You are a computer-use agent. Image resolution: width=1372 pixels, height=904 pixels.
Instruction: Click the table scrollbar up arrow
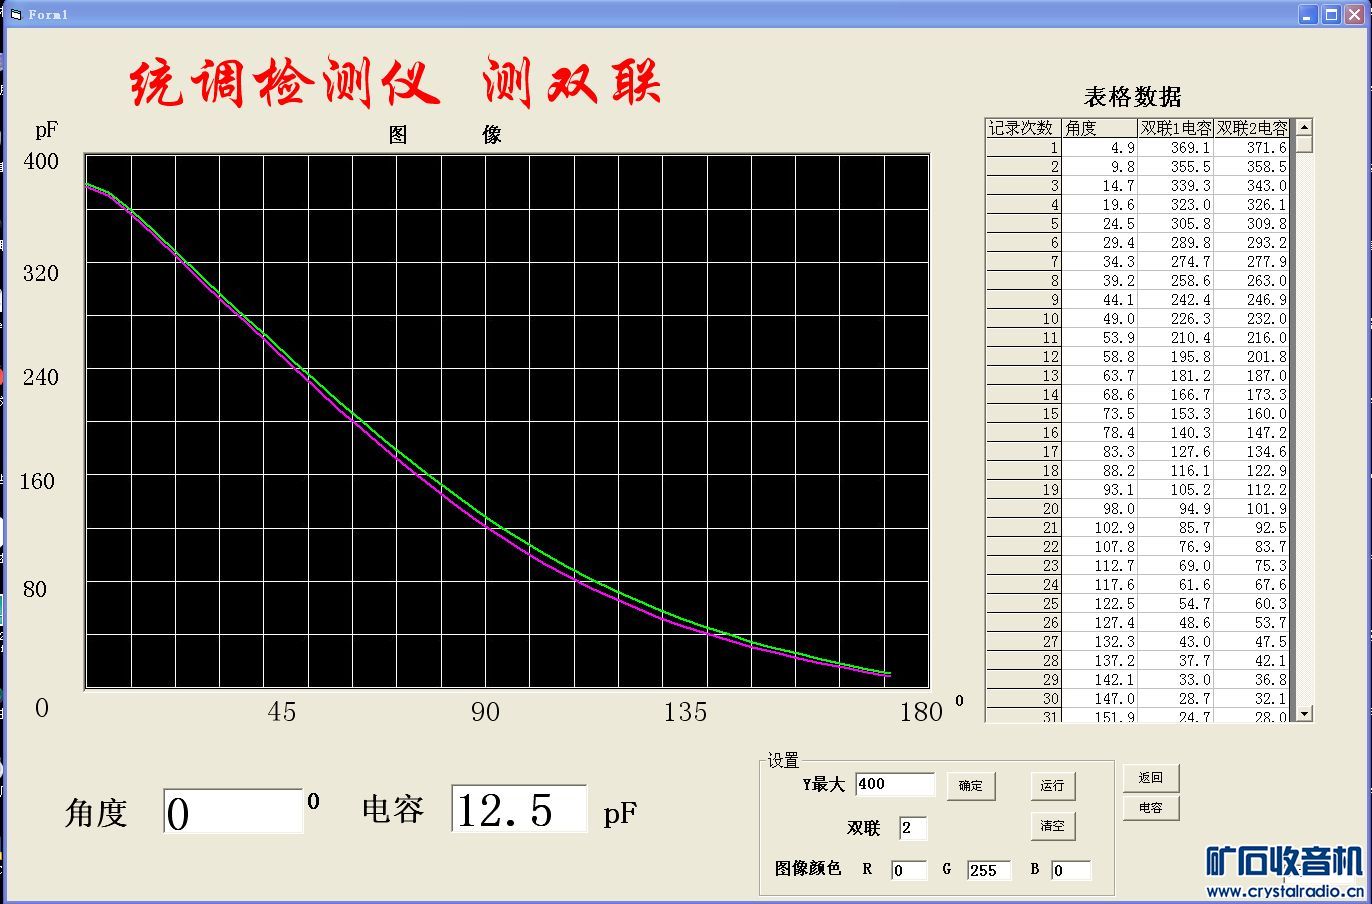(1304, 127)
